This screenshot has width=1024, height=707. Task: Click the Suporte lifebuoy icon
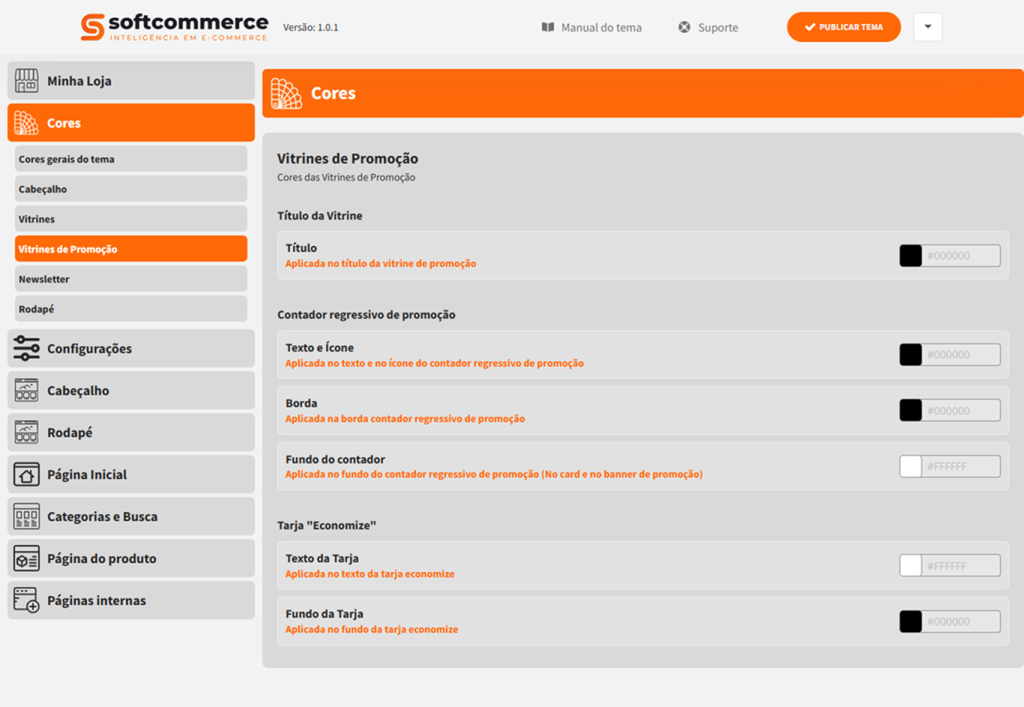coord(684,27)
